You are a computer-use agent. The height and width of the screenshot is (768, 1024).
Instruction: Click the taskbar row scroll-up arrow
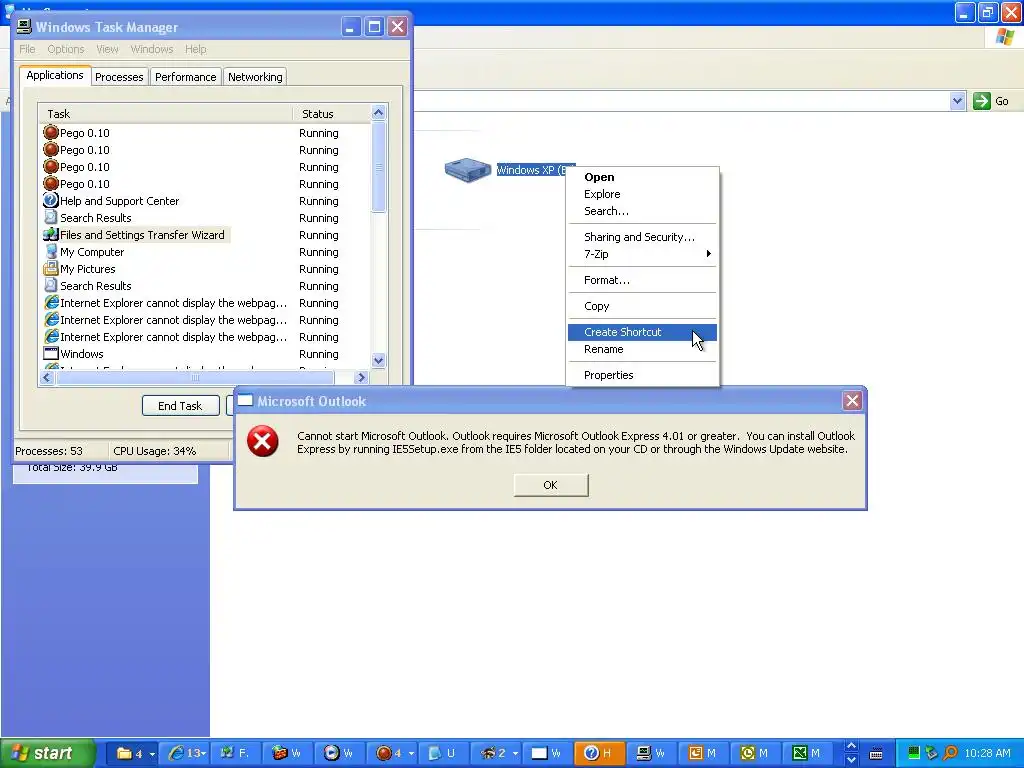click(851, 746)
